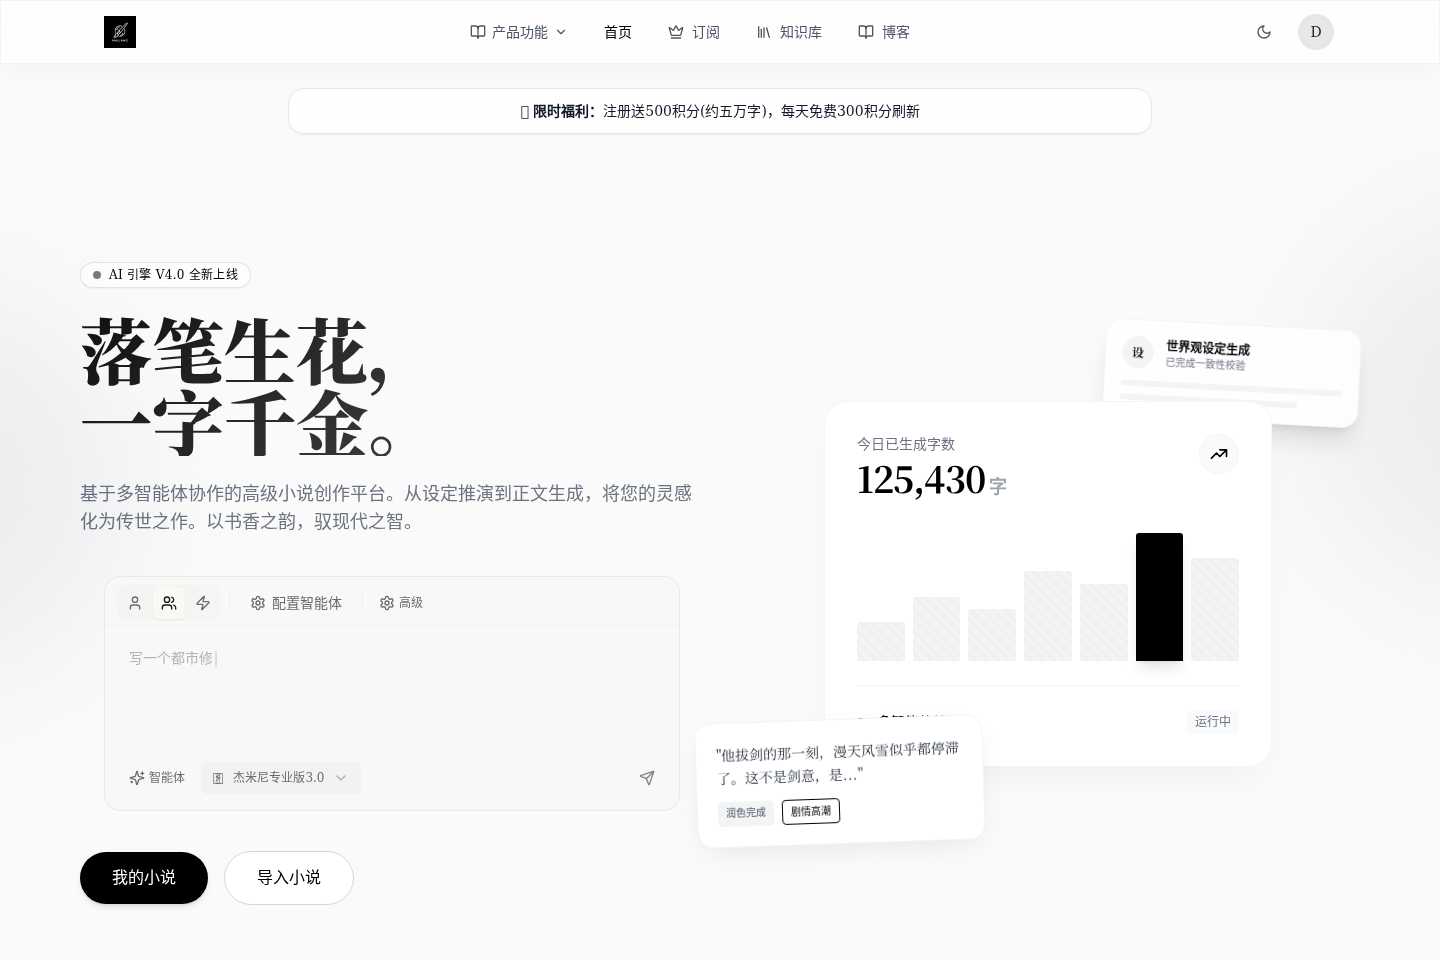Enable the lightning quick mode
The width and height of the screenshot is (1440, 960).
(203, 603)
